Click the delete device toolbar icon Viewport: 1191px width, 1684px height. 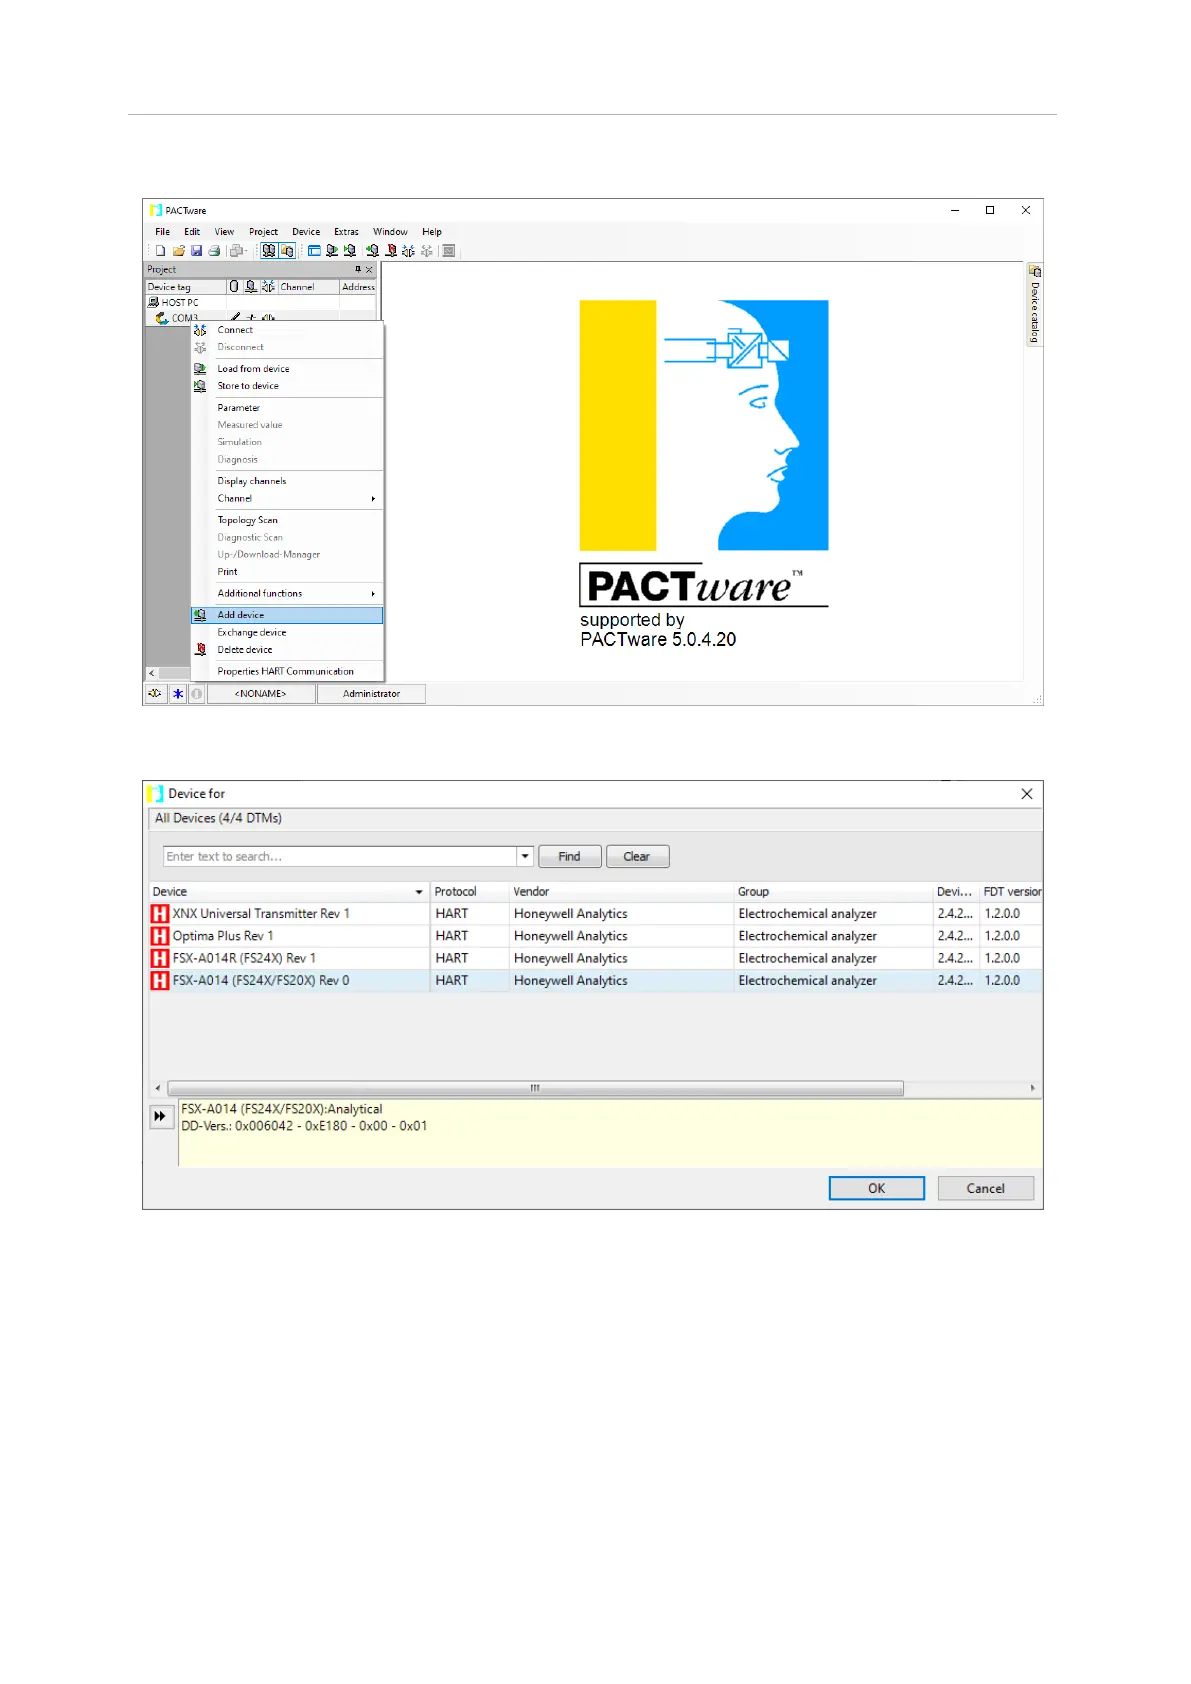point(391,250)
